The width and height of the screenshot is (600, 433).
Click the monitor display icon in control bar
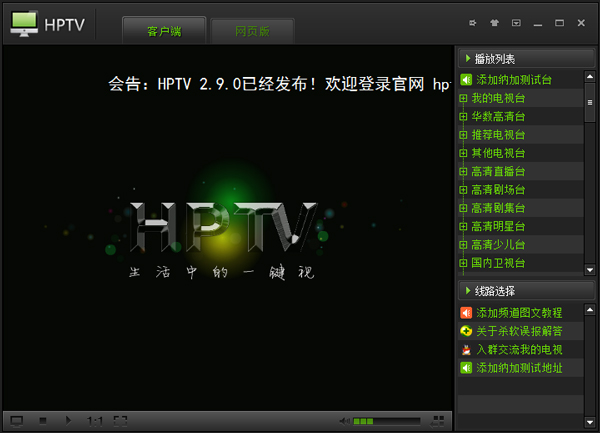16,422
